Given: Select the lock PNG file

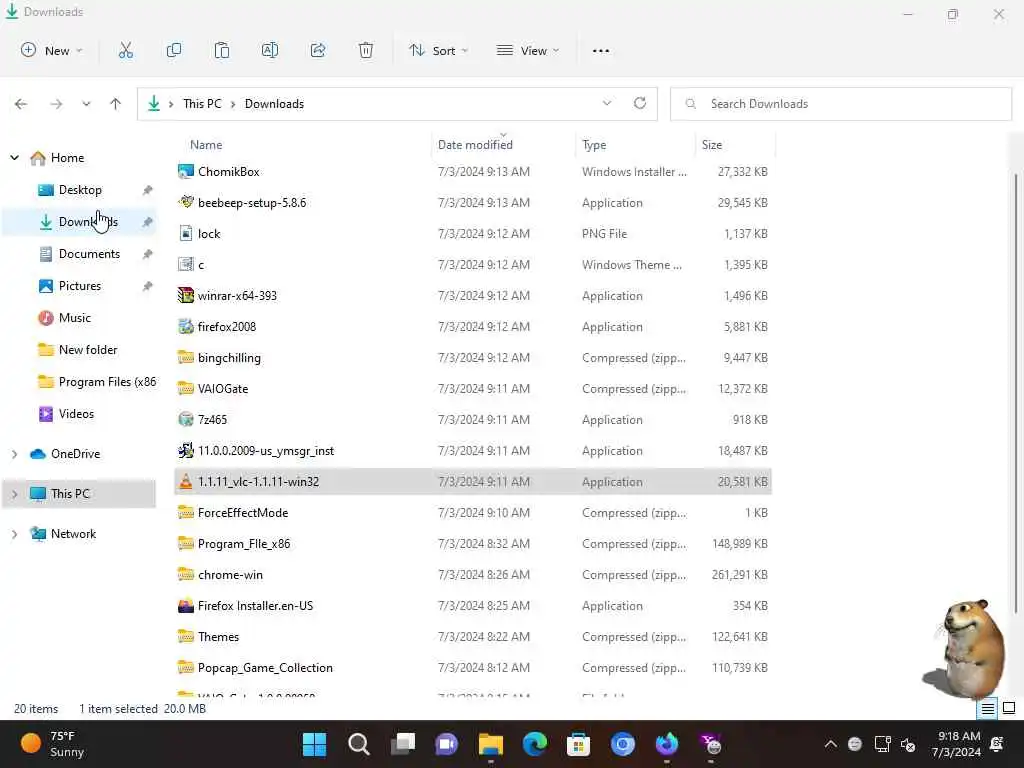Looking at the screenshot, I should 473,233.
